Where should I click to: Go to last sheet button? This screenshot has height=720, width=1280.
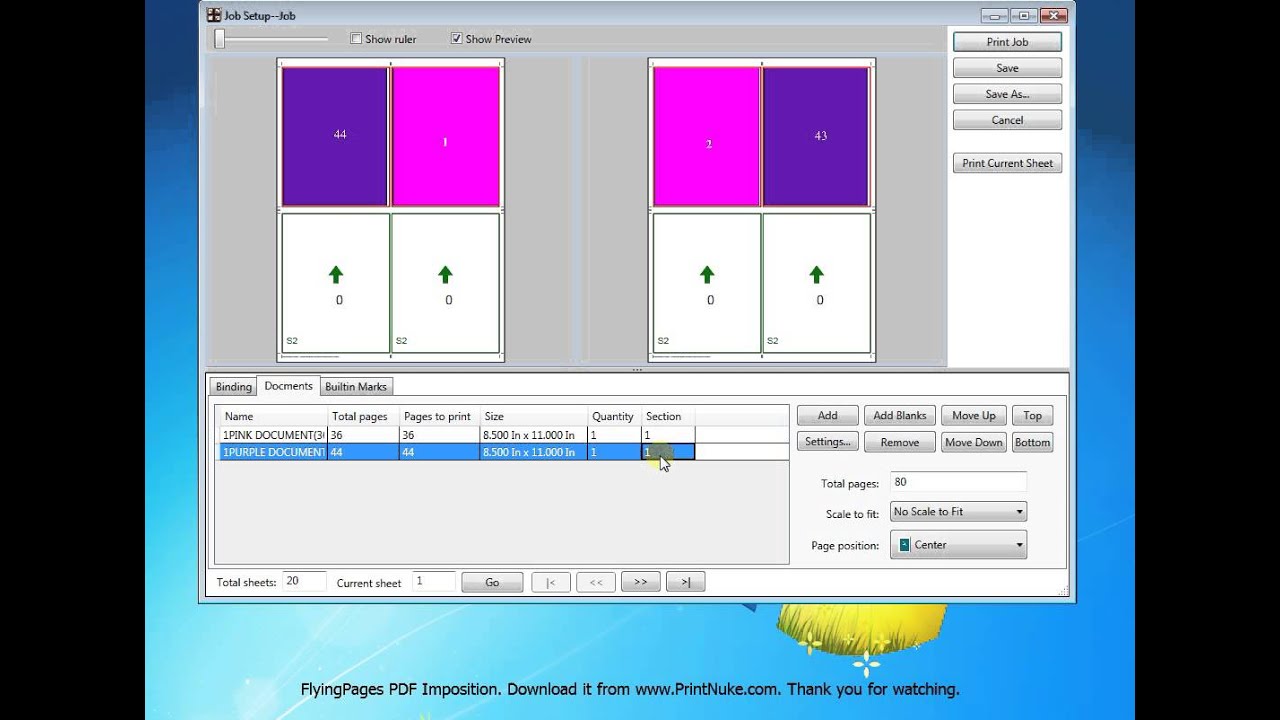click(x=685, y=582)
